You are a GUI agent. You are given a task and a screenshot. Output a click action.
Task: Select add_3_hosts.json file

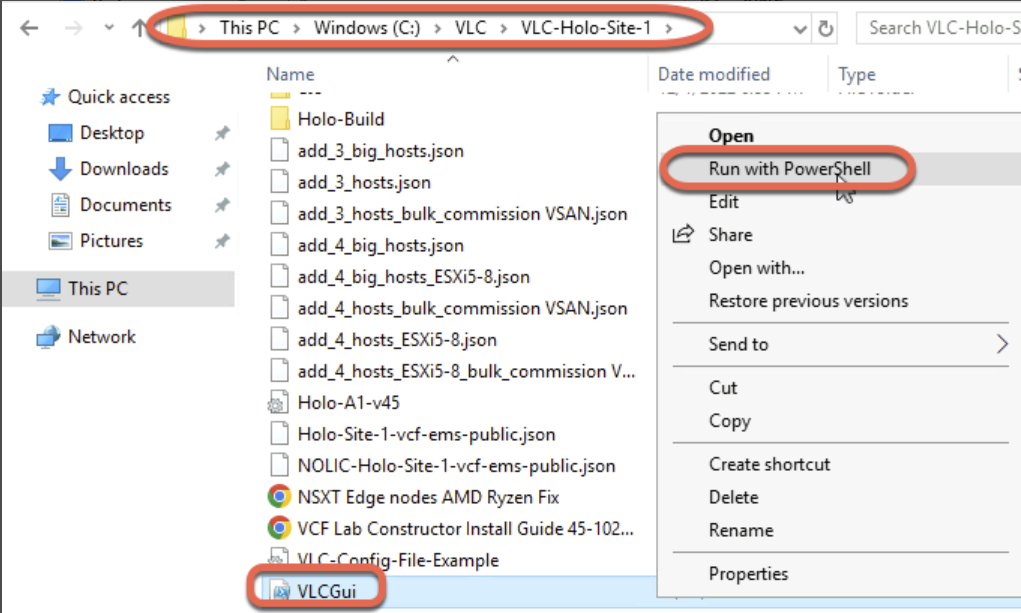[364, 182]
